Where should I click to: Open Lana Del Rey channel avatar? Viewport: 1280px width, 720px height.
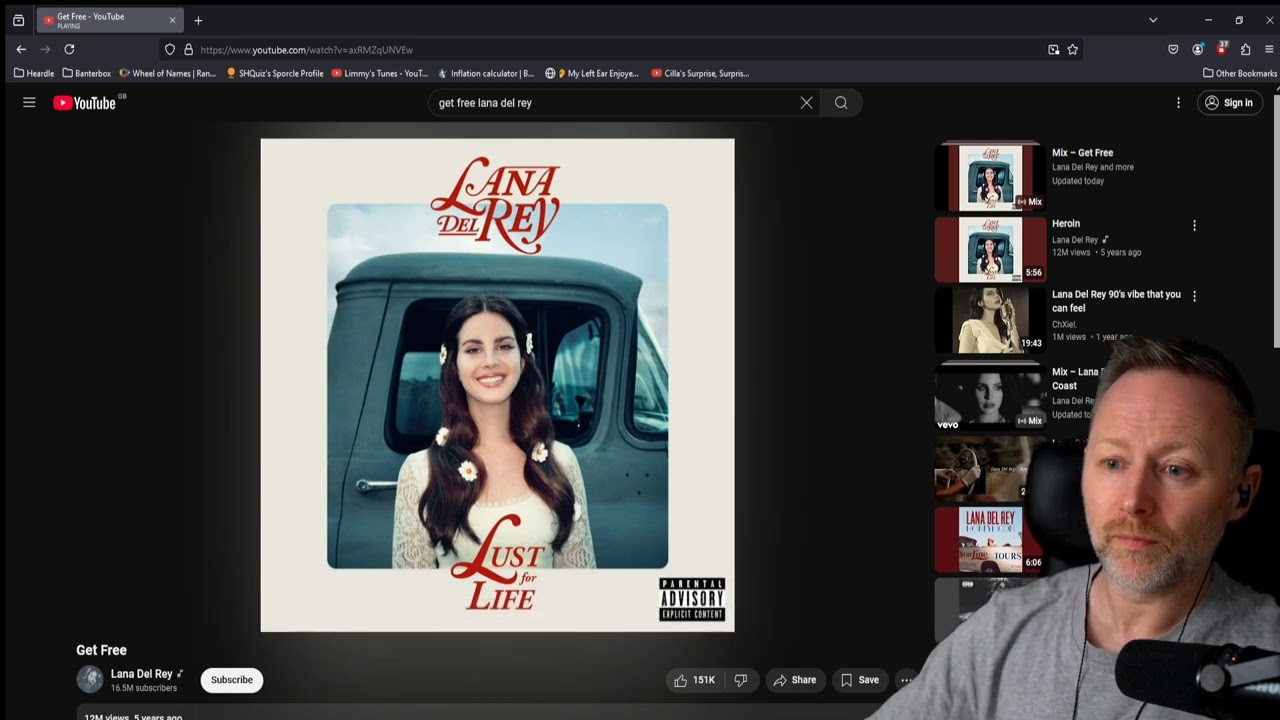[90, 680]
